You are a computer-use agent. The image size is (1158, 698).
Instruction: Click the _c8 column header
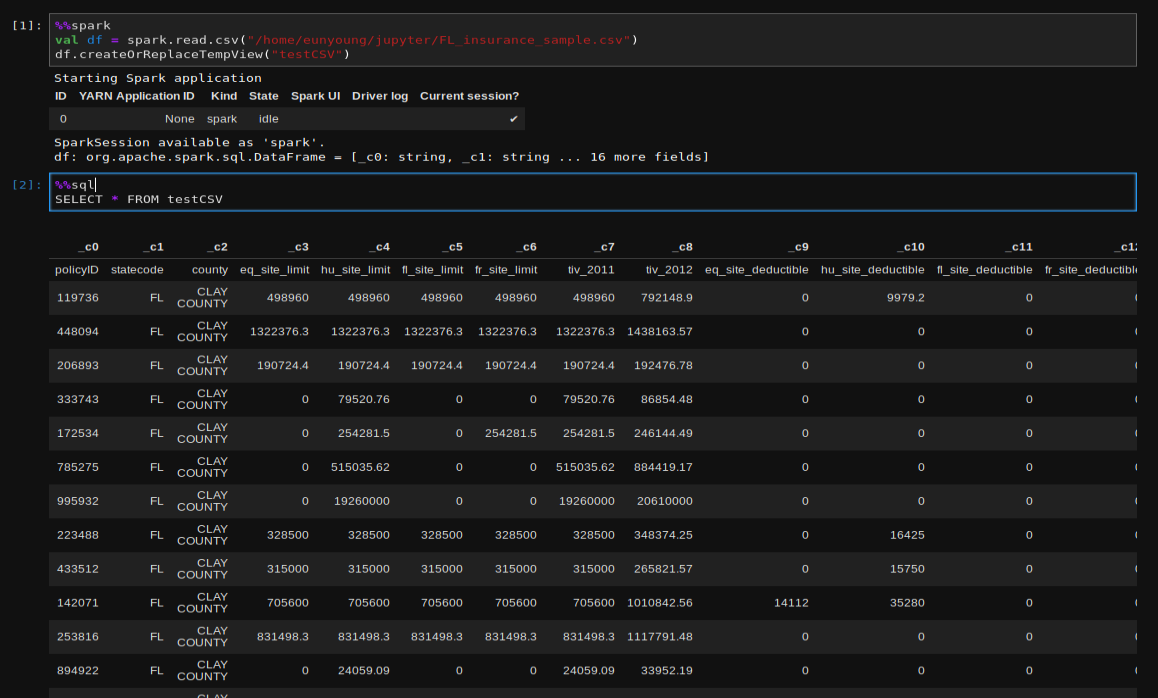click(682, 247)
